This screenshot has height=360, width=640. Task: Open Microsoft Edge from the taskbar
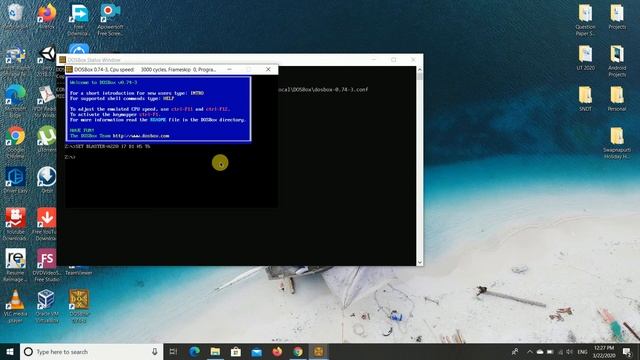195,351
